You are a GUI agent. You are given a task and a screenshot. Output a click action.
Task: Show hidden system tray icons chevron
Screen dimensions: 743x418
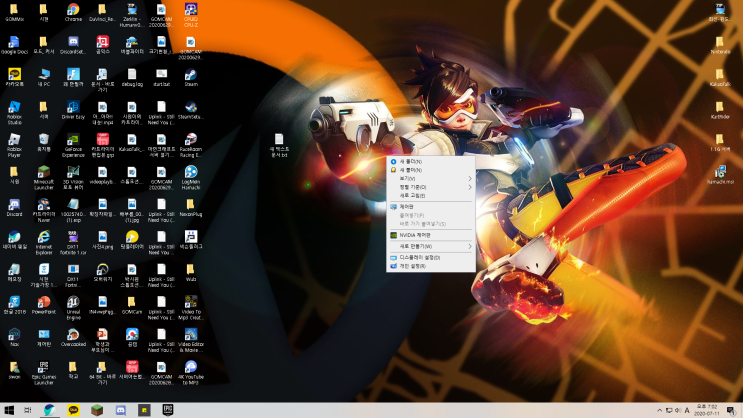tap(660, 410)
